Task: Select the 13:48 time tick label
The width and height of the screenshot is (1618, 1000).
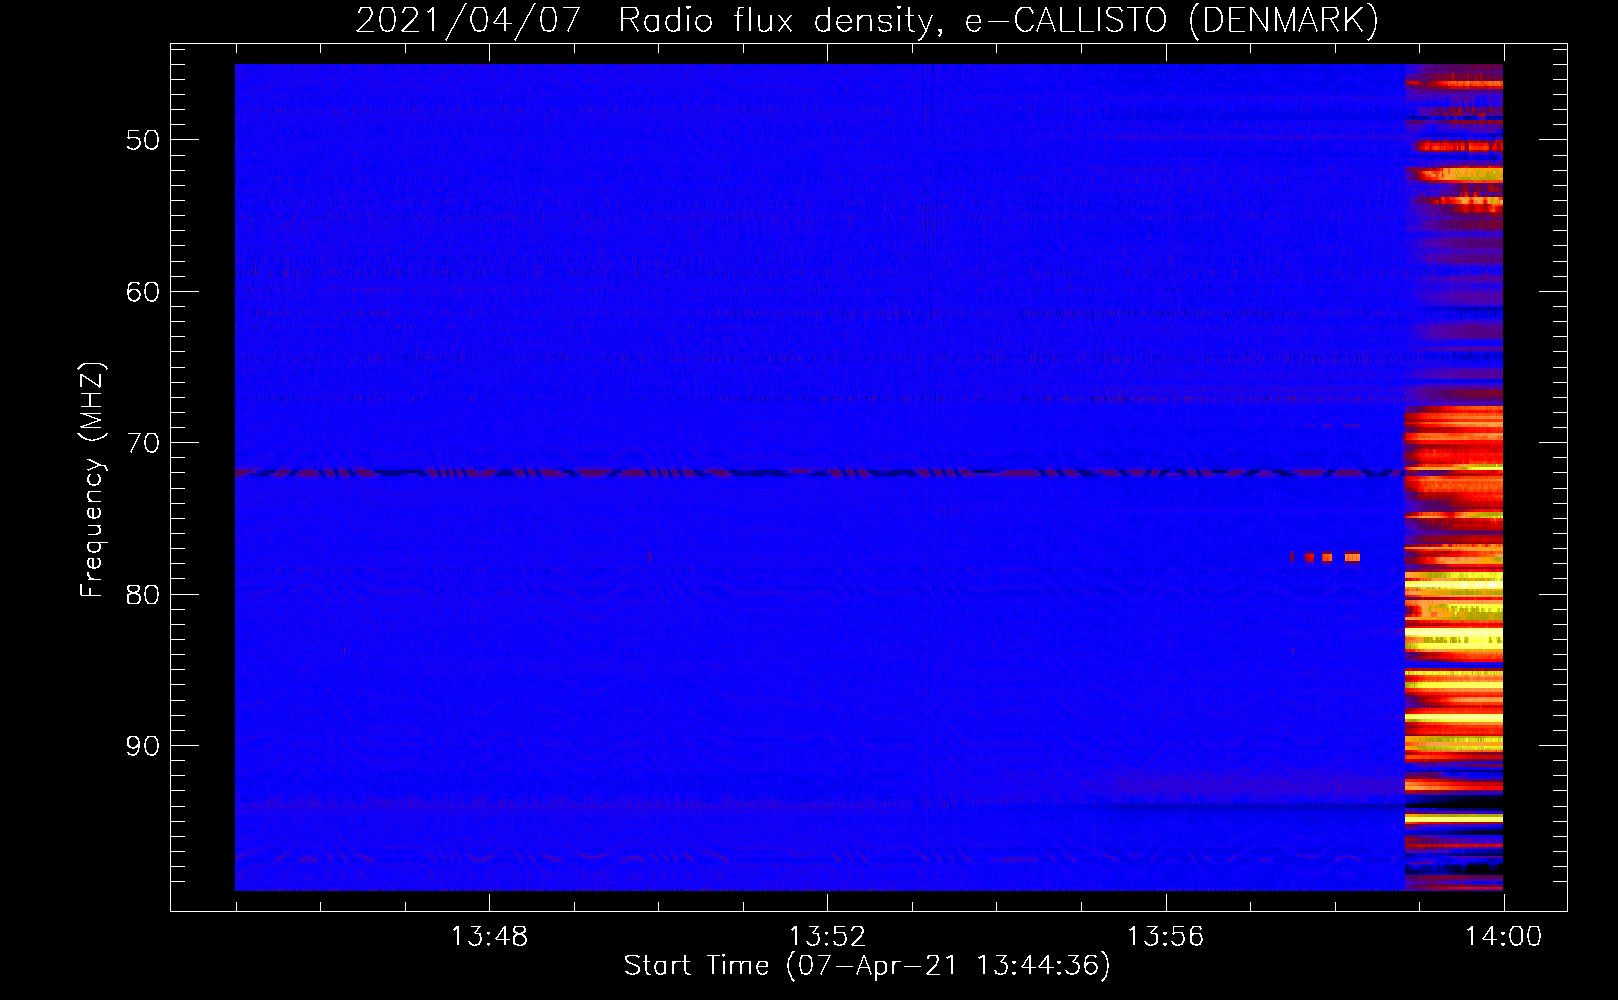Action: click(x=489, y=936)
